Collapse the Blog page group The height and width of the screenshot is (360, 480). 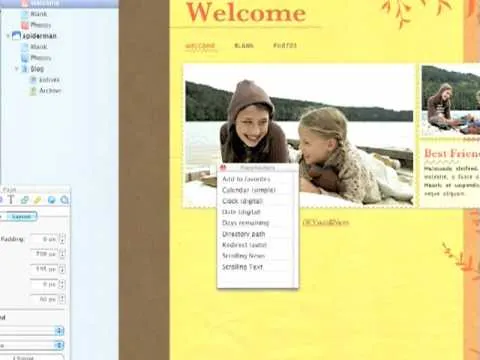(17, 69)
